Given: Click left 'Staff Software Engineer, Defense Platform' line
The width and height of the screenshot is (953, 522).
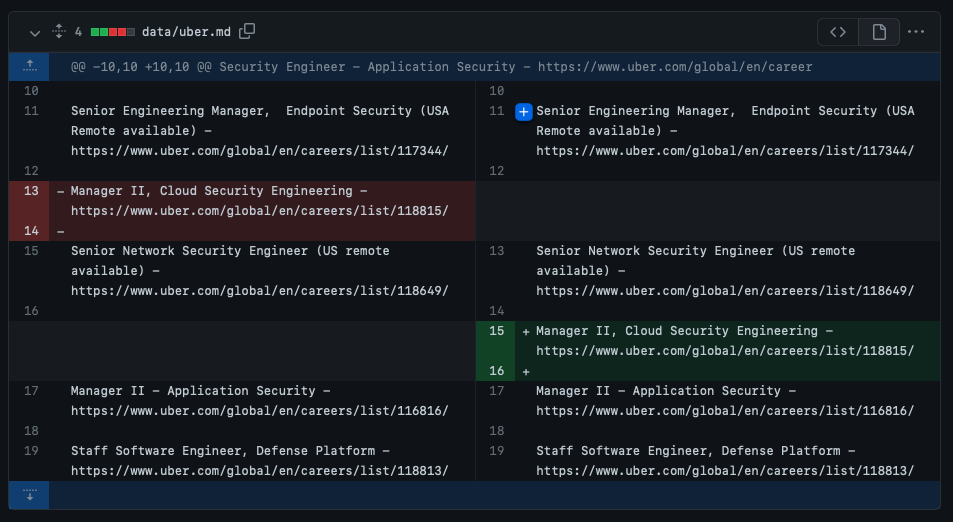Looking at the screenshot, I should pos(260,461).
